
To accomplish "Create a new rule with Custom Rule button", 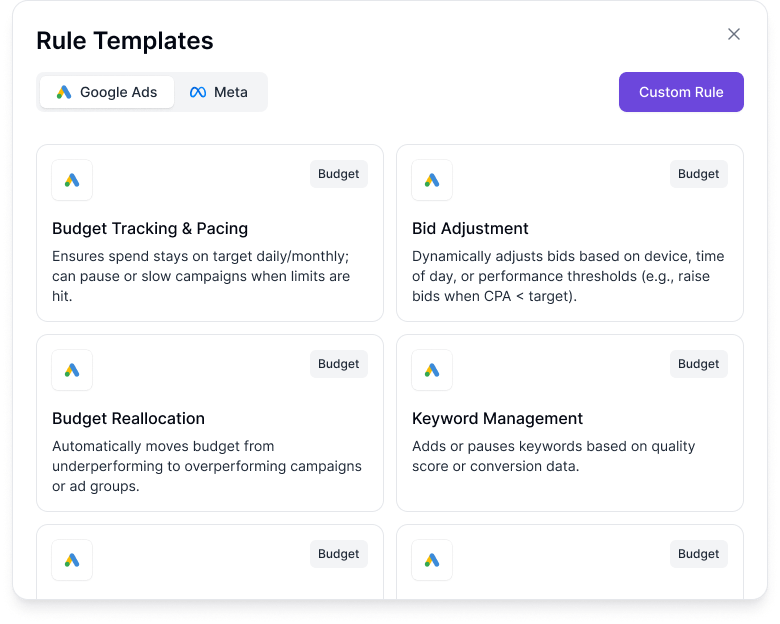I will click(x=681, y=92).
